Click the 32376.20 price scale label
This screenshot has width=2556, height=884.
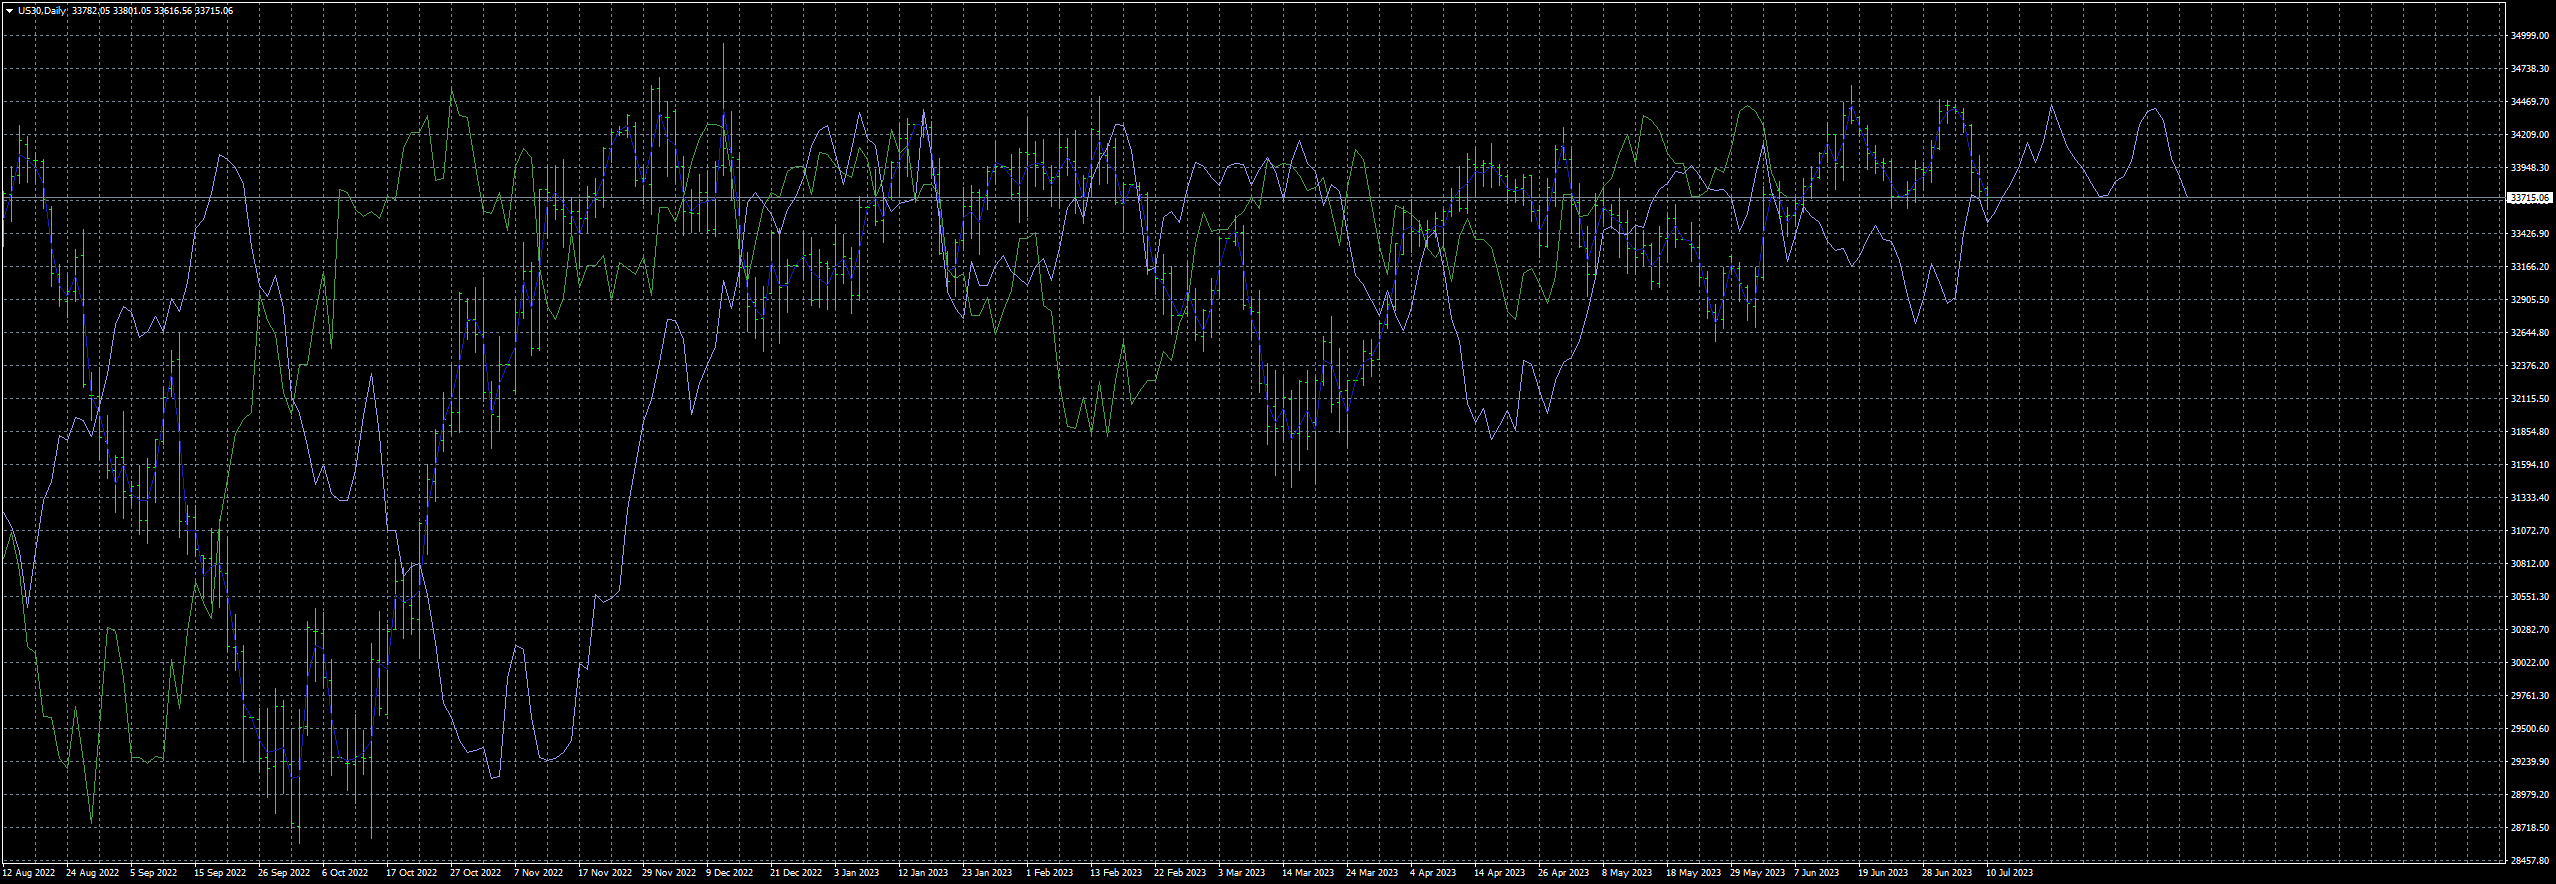(2530, 366)
